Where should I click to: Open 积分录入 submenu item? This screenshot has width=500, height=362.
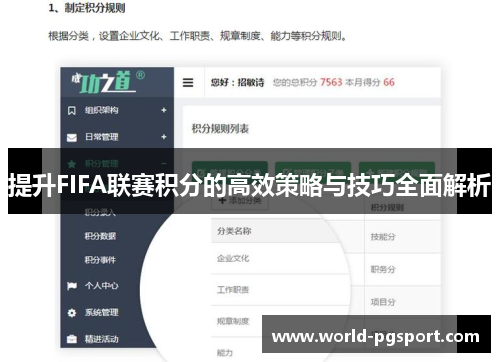[100, 212]
